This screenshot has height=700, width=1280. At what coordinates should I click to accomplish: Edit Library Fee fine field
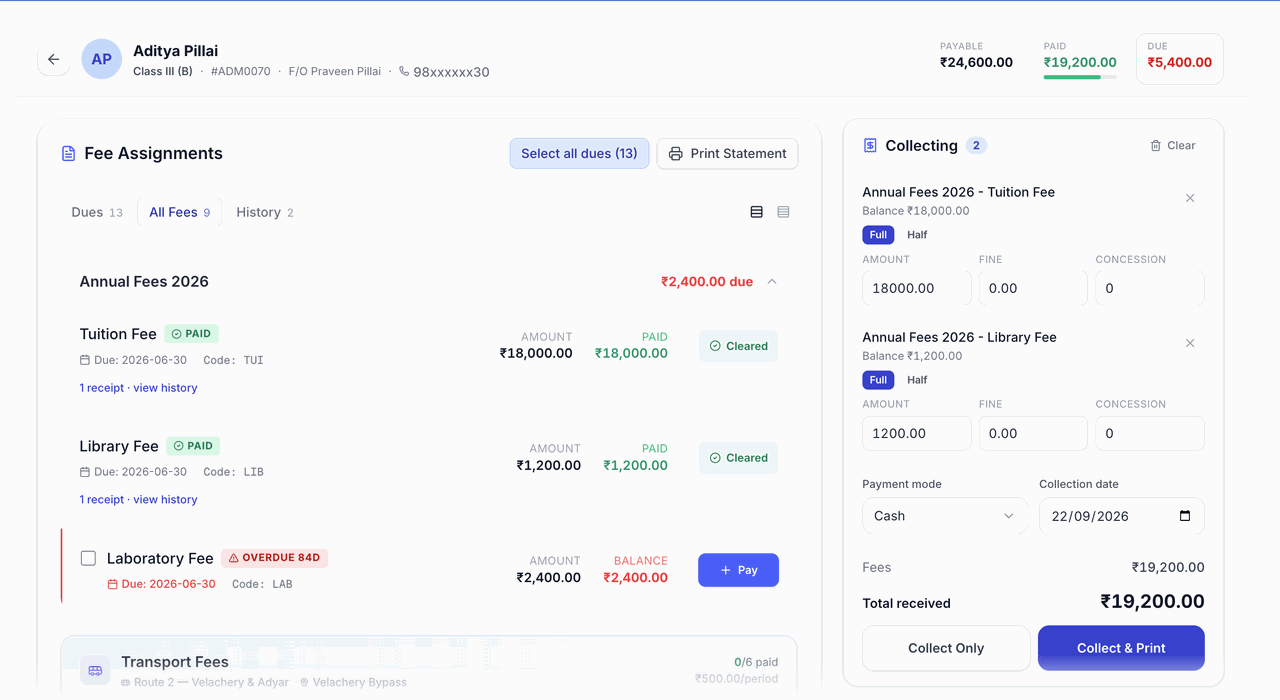(1033, 433)
